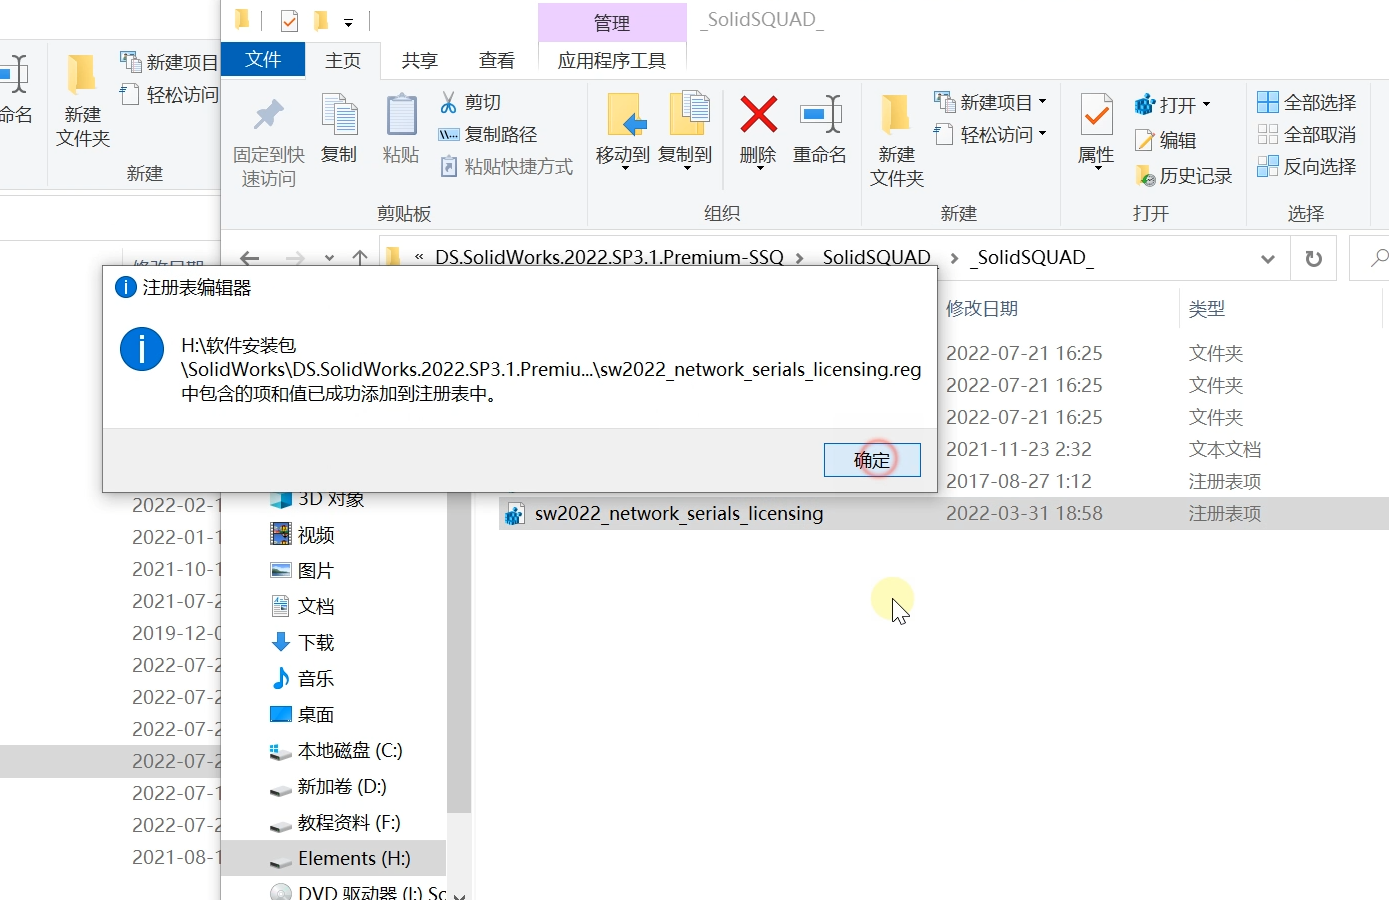Select the 2021-08-1 row in back window
Viewport: 1389px width, 900px height.
(x=110, y=857)
